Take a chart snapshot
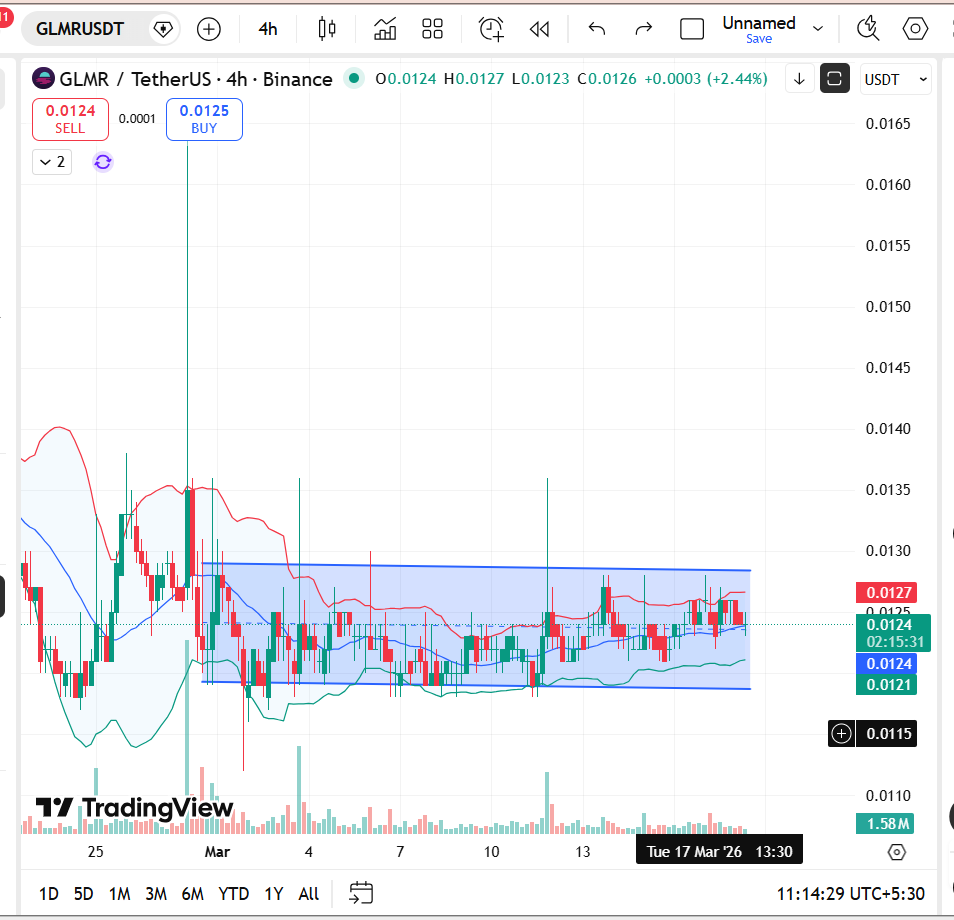 click(x=867, y=29)
